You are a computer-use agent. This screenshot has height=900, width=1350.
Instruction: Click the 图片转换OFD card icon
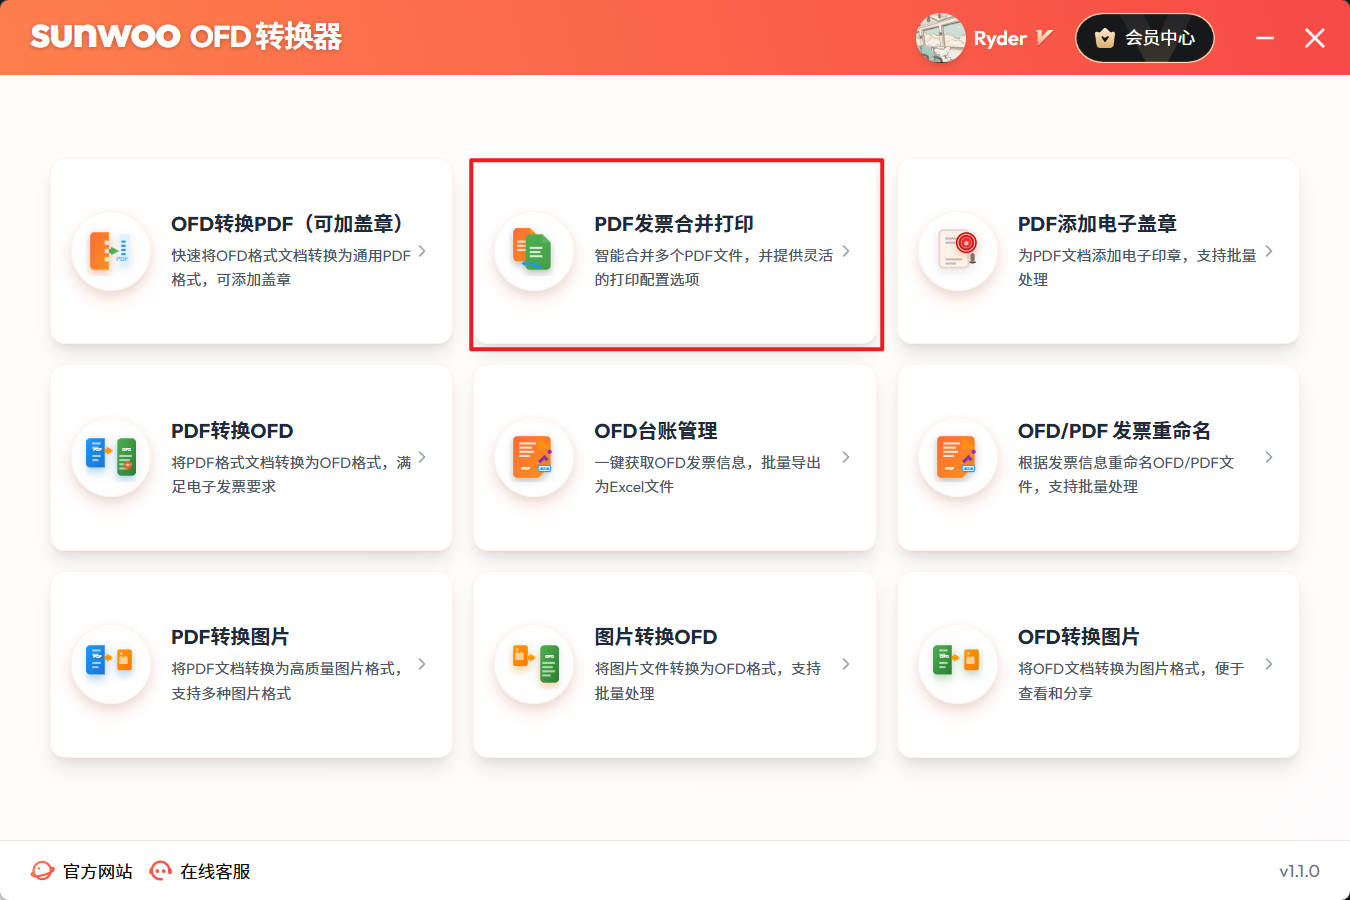point(534,664)
